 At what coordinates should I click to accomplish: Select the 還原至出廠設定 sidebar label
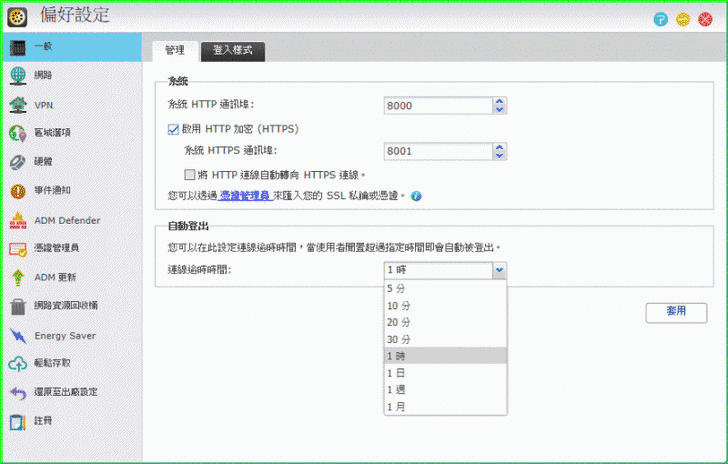coord(66,392)
